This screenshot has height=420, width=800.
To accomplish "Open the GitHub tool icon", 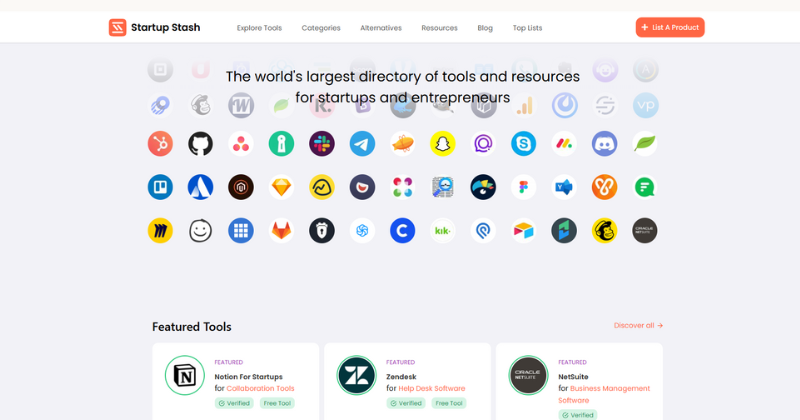I will click(201, 144).
